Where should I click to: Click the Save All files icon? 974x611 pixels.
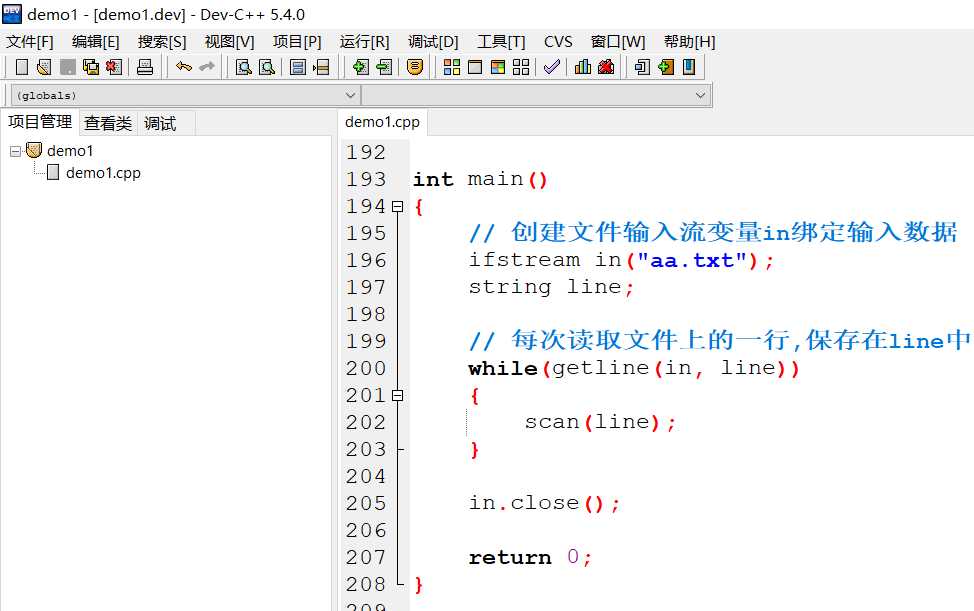click(91, 67)
